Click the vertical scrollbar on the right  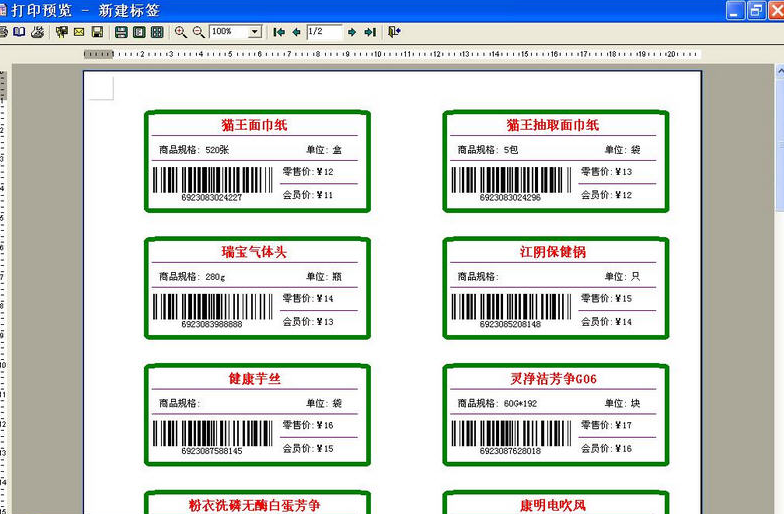click(780, 288)
